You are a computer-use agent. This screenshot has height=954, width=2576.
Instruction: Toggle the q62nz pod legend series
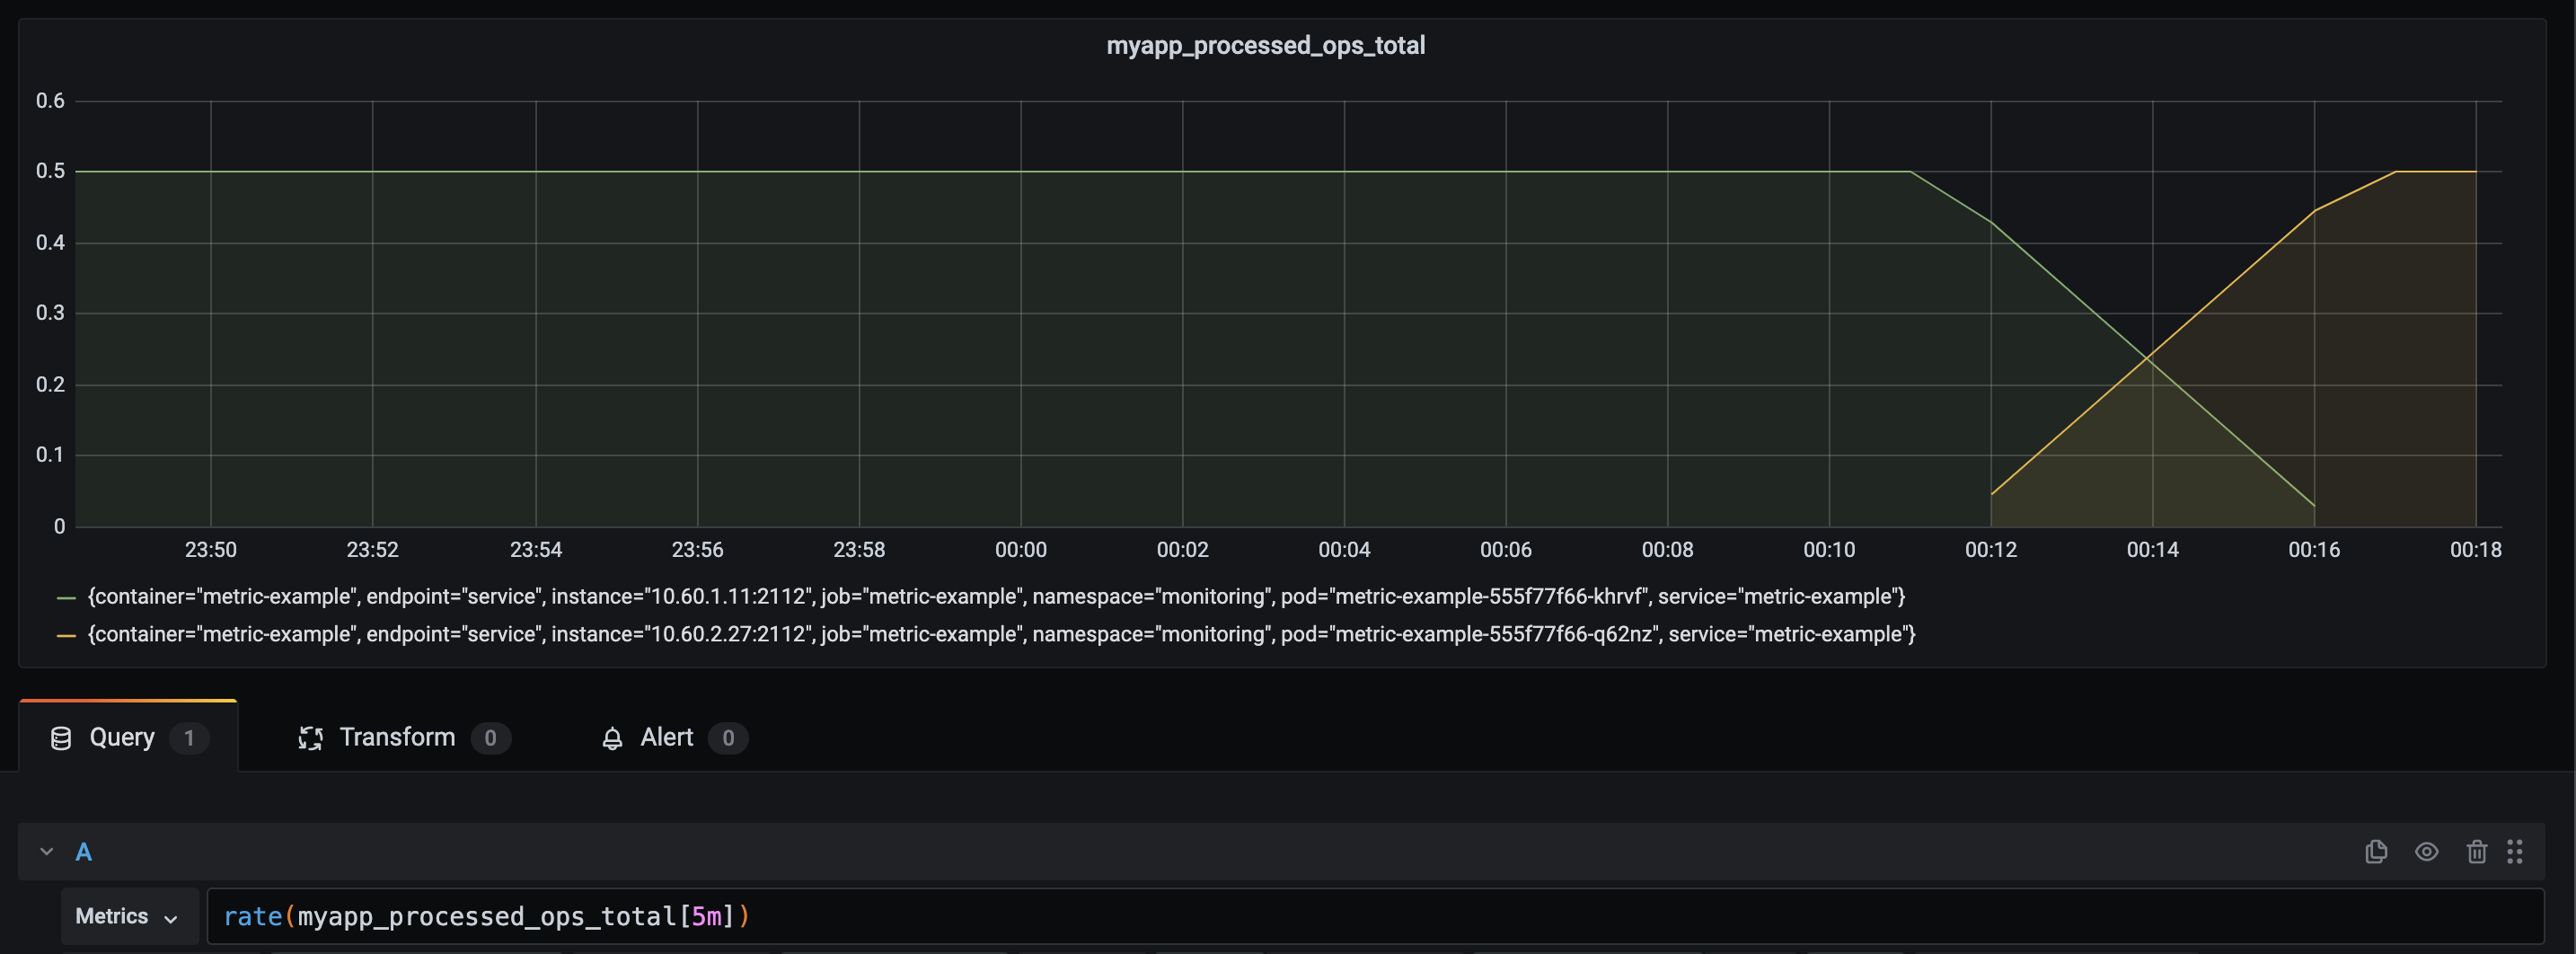point(1001,634)
